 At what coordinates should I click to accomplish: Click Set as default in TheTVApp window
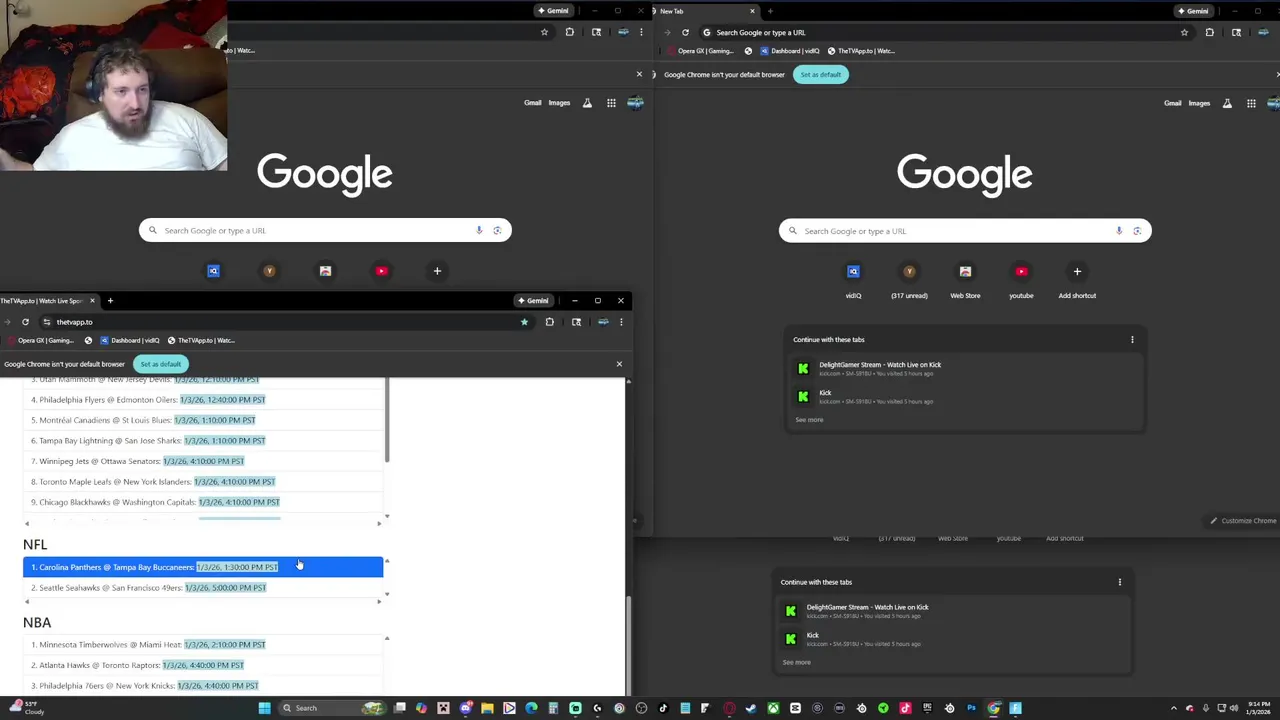[x=160, y=364]
